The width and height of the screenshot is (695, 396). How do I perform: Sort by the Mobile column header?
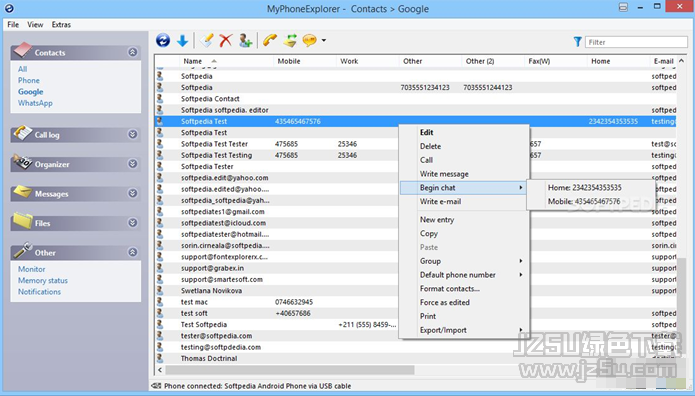305,61
